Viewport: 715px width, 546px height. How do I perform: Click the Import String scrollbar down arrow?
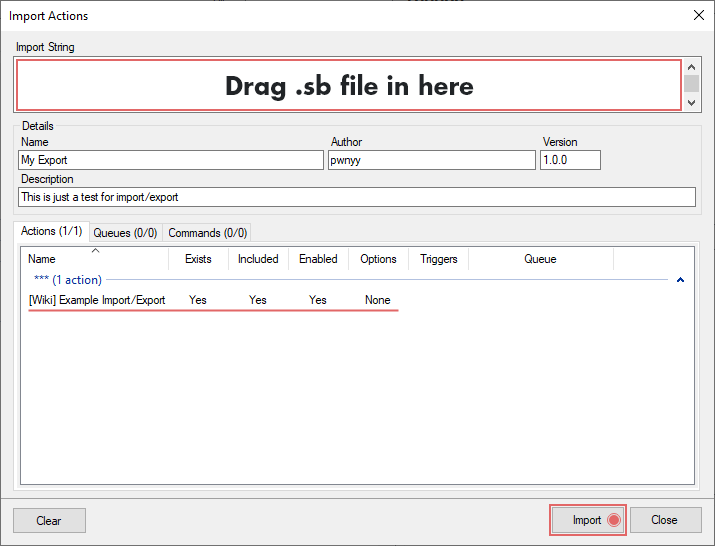click(x=691, y=103)
